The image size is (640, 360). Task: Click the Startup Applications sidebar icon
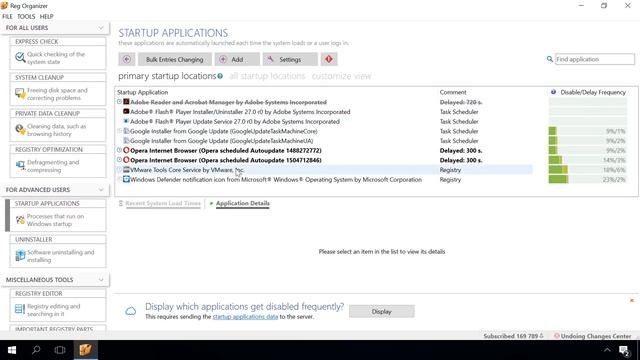20,220
